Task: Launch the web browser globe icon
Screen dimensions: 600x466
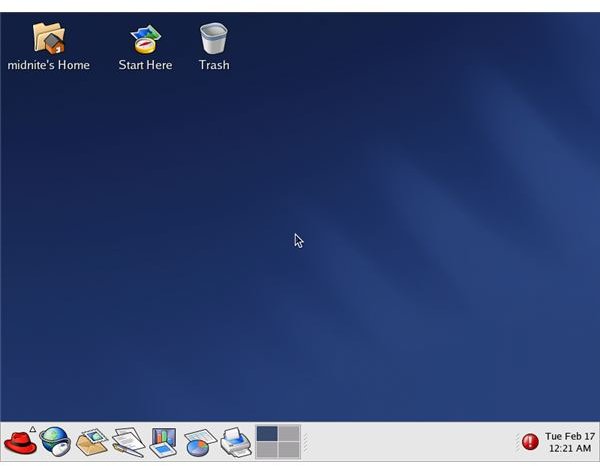Action: pyautogui.click(x=55, y=442)
